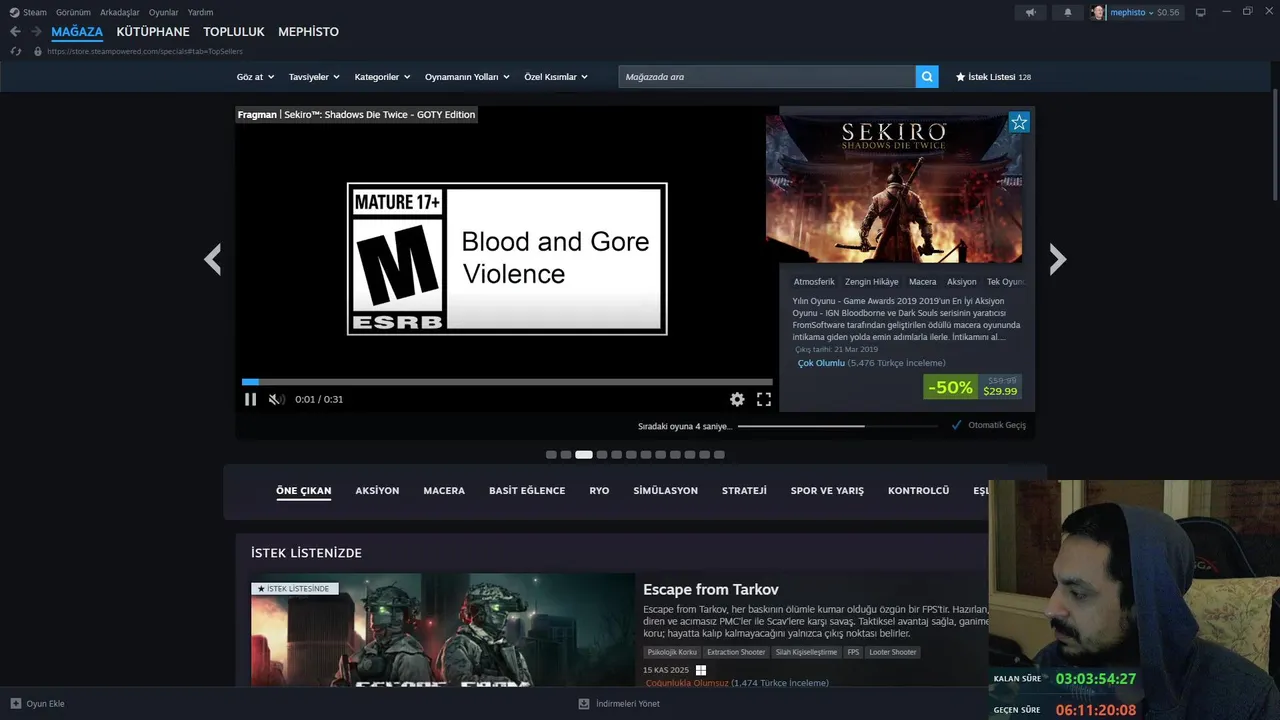Expand the Tavsiyeler dropdown
This screenshot has width=1280, height=720.
(x=314, y=77)
